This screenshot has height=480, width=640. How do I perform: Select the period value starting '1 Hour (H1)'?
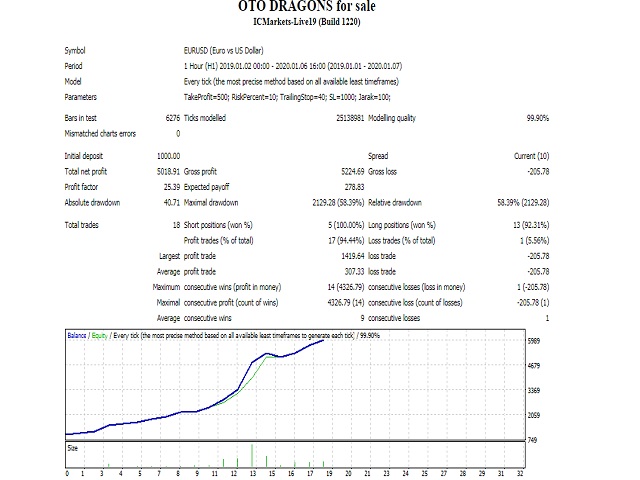[x=293, y=66]
